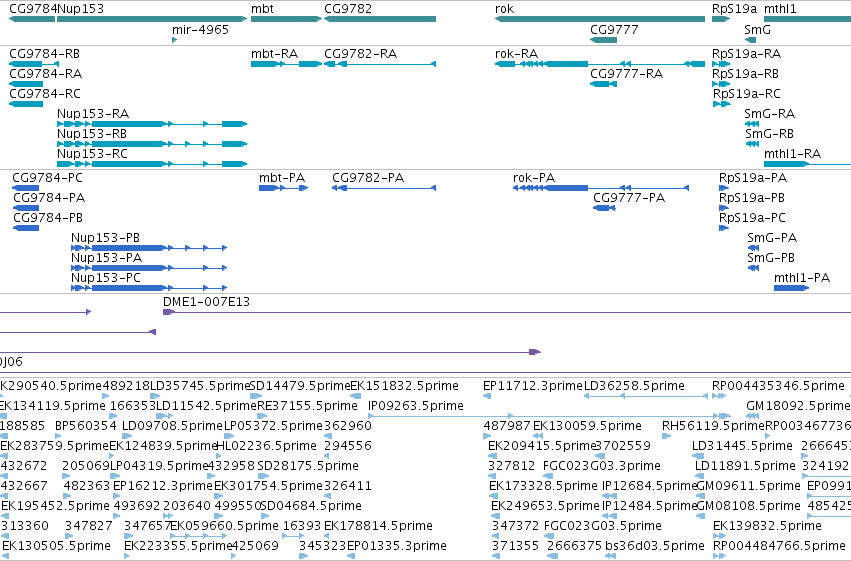Select the SmG-PA protein
Screen dimensions: 851x561
753,248
